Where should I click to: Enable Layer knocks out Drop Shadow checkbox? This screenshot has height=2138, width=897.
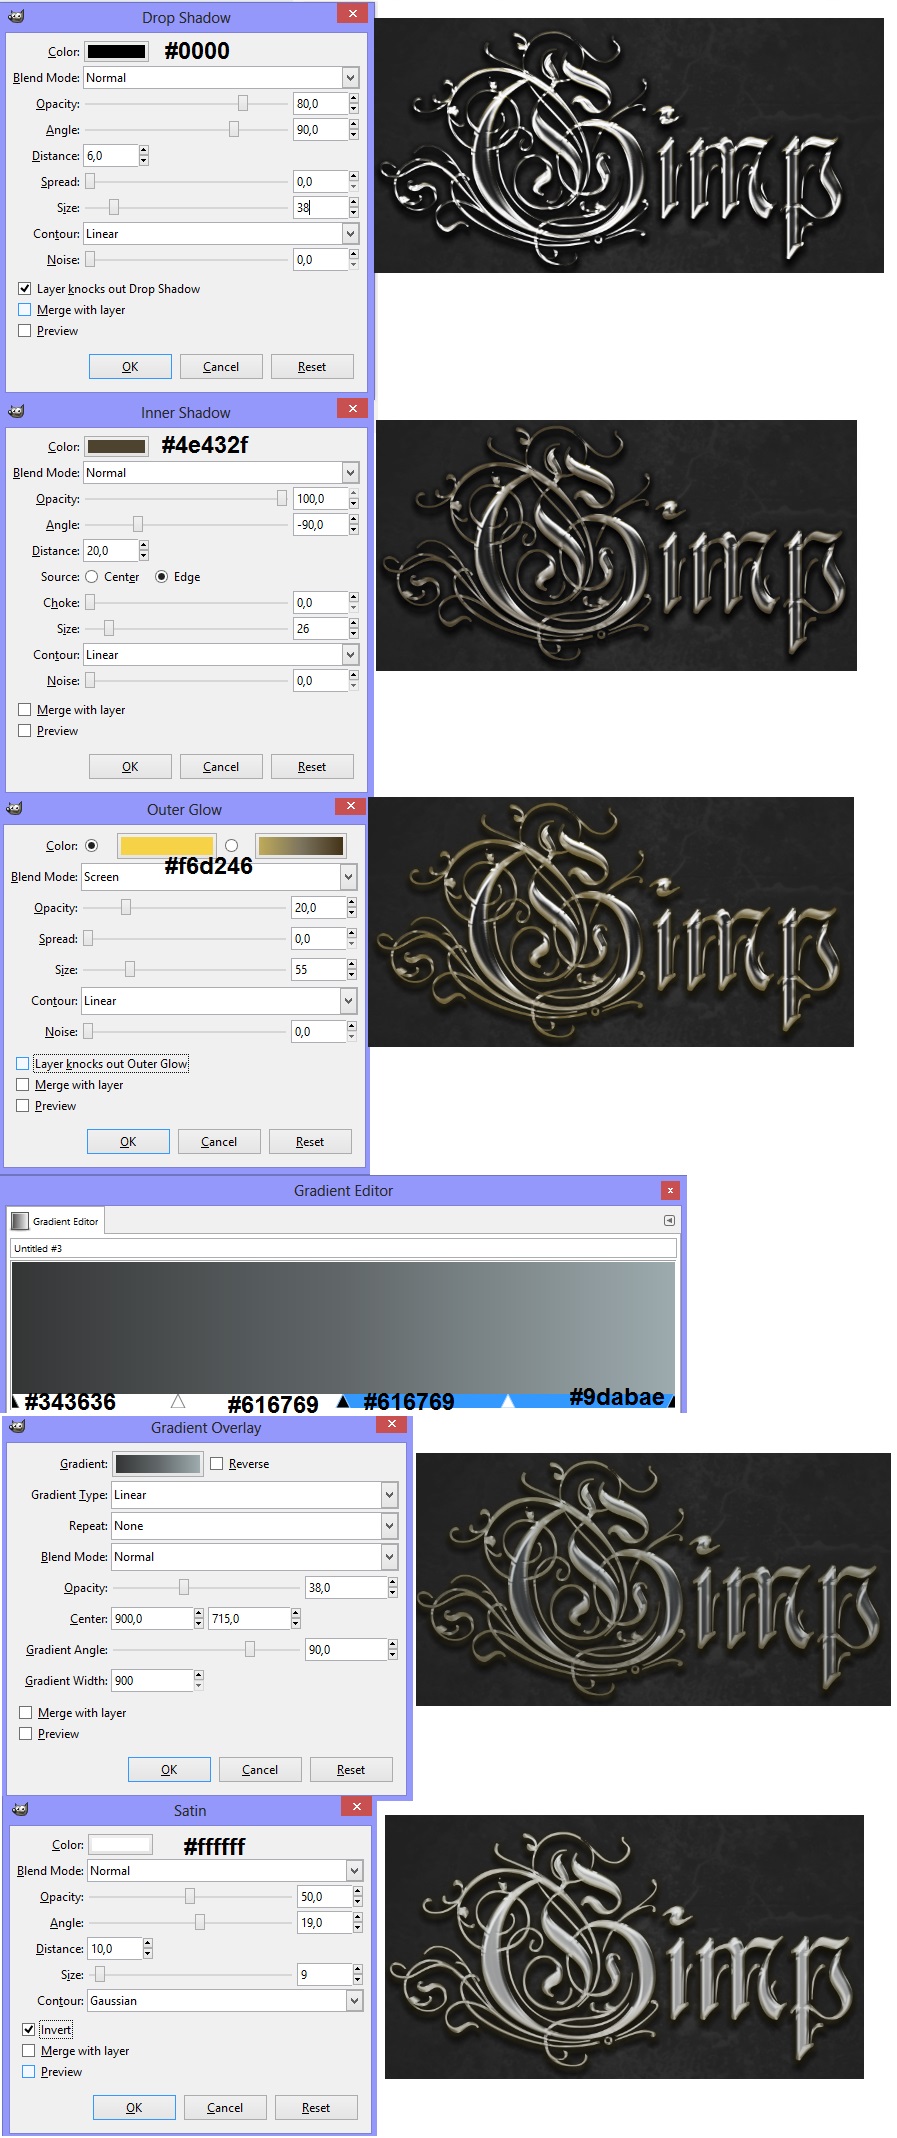click(x=25, y=288)
